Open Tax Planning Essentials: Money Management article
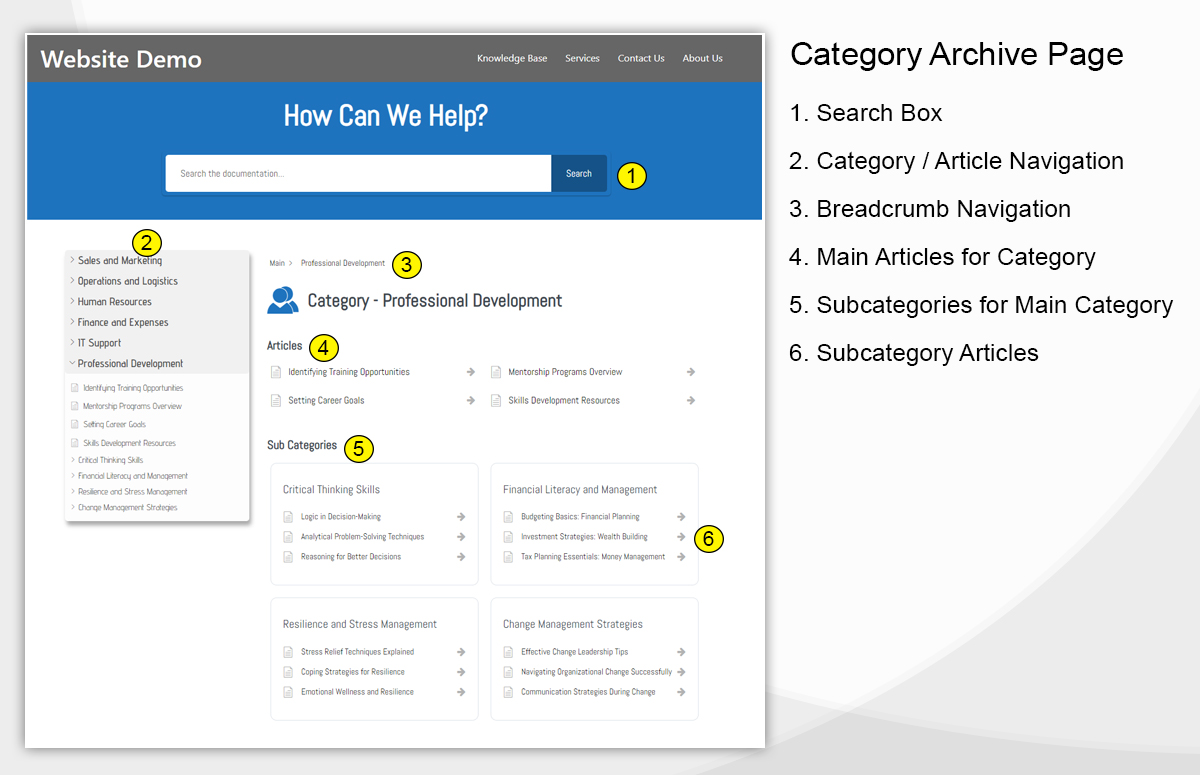 coord(593,557)
